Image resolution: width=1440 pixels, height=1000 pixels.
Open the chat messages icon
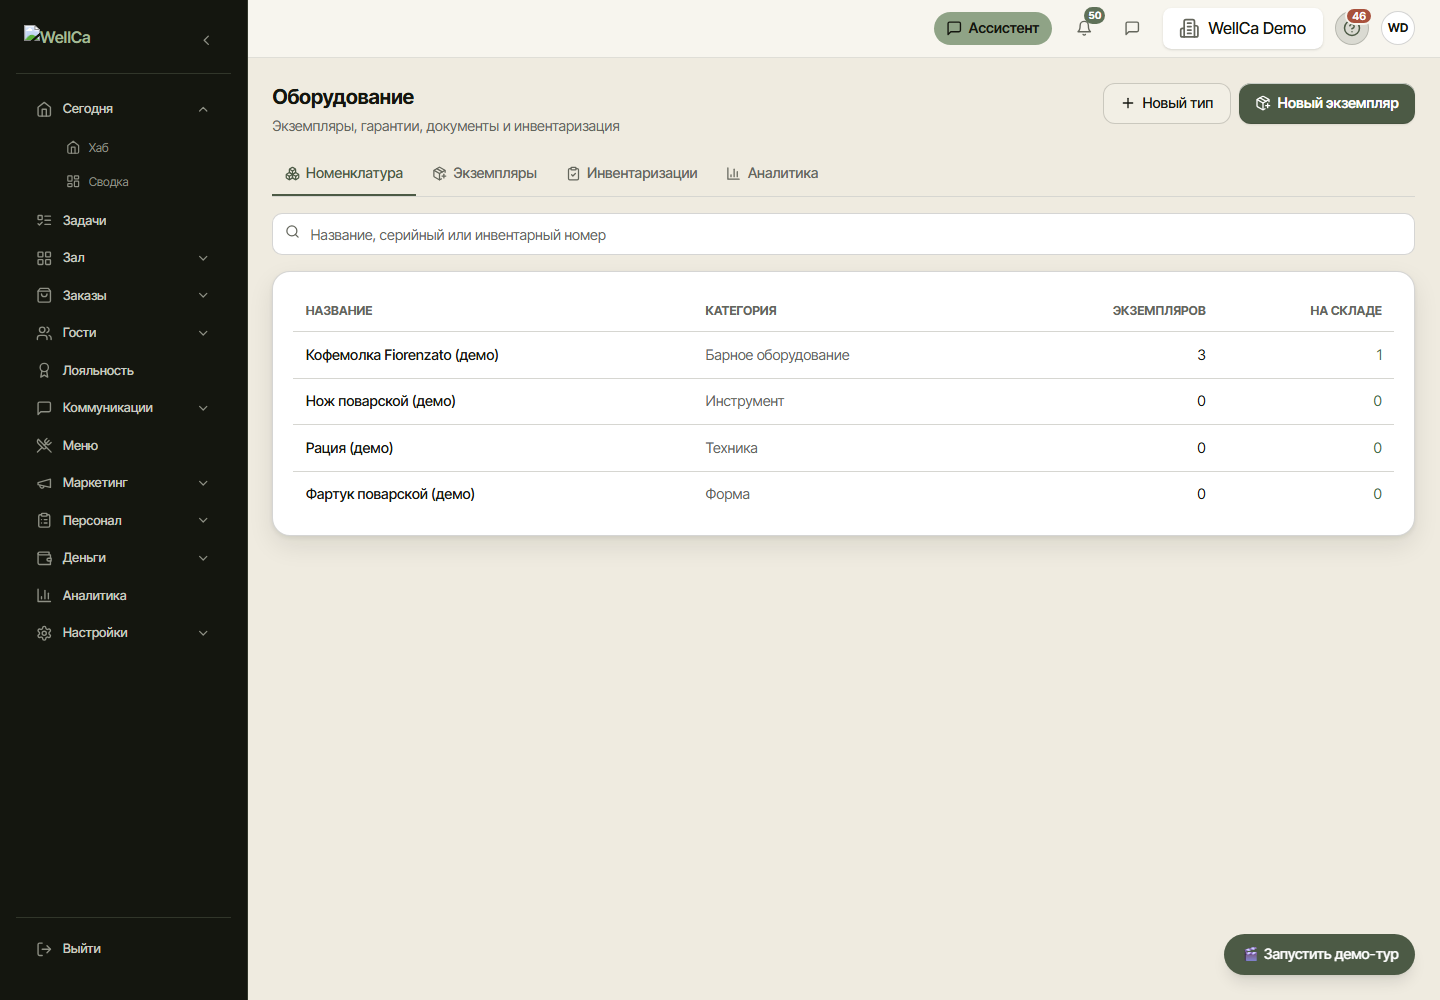[x=1132, y=28]
